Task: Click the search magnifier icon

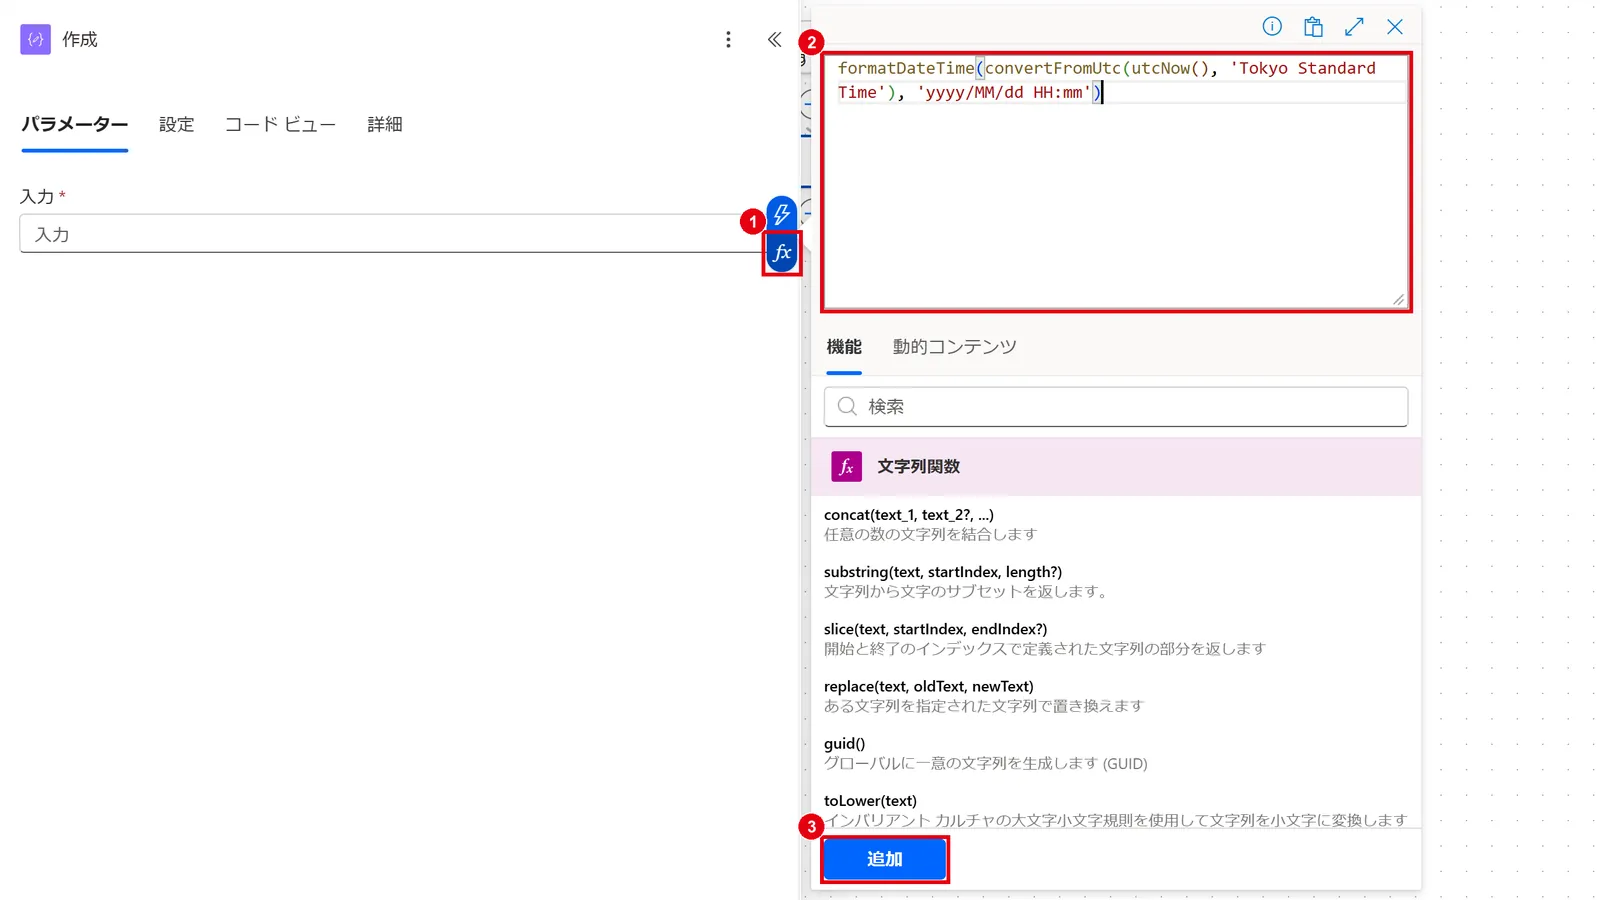Action: pyautogui.click(x=847, y=406)
